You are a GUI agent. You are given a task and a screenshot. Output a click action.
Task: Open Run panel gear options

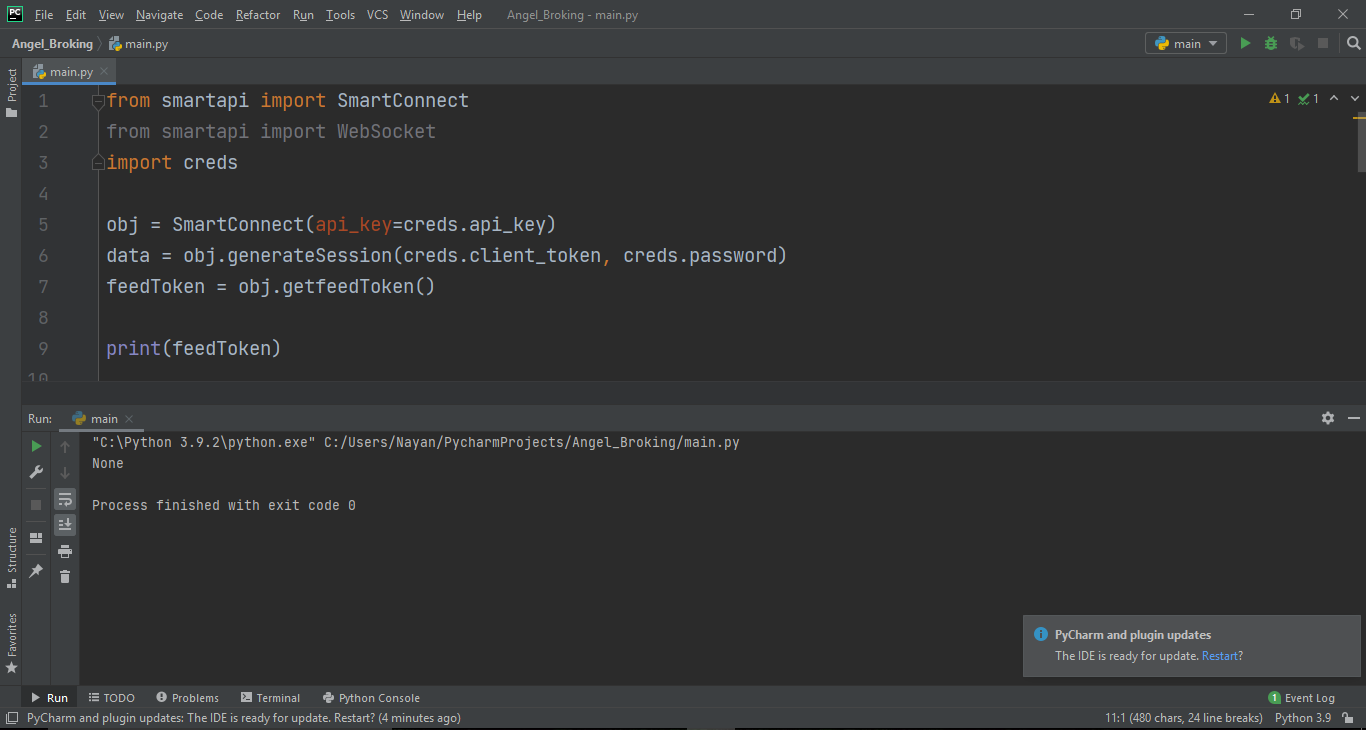click(1328, 418)
